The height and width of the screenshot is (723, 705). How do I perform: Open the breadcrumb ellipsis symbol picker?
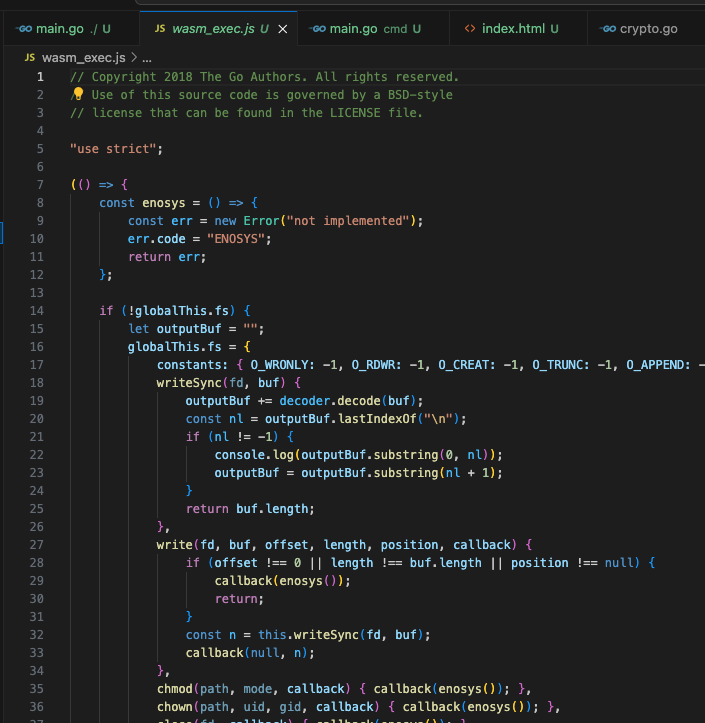(x=146, y=57)
